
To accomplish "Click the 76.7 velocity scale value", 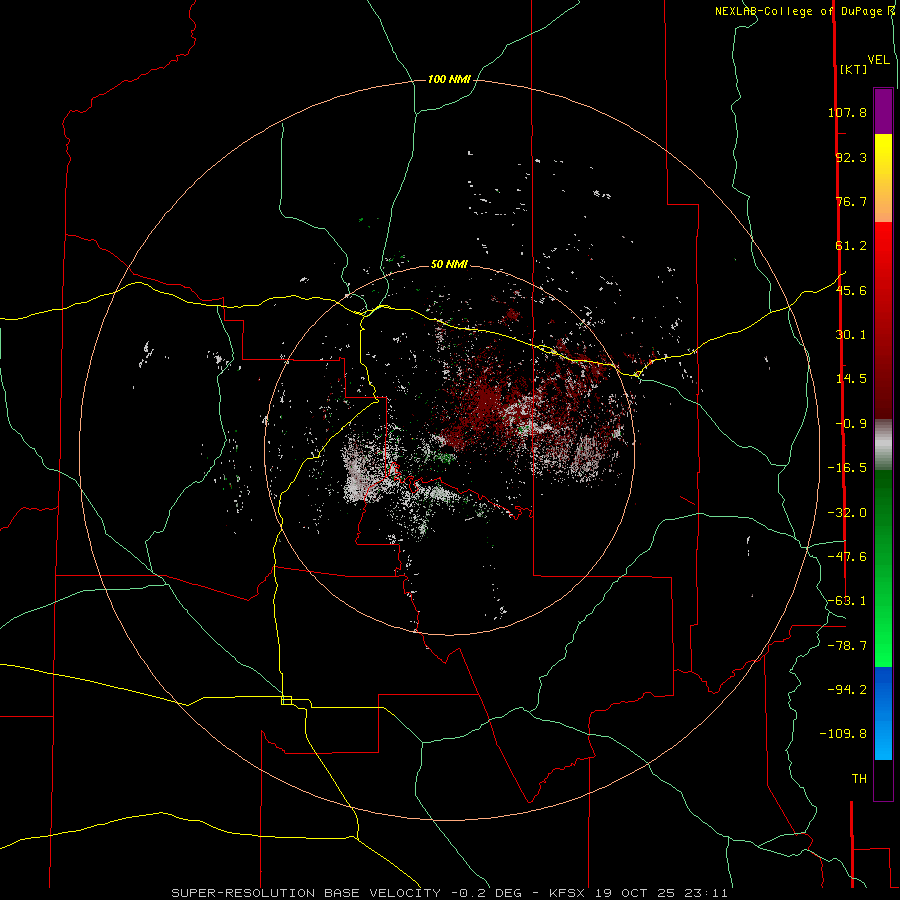I will (851, 201).
